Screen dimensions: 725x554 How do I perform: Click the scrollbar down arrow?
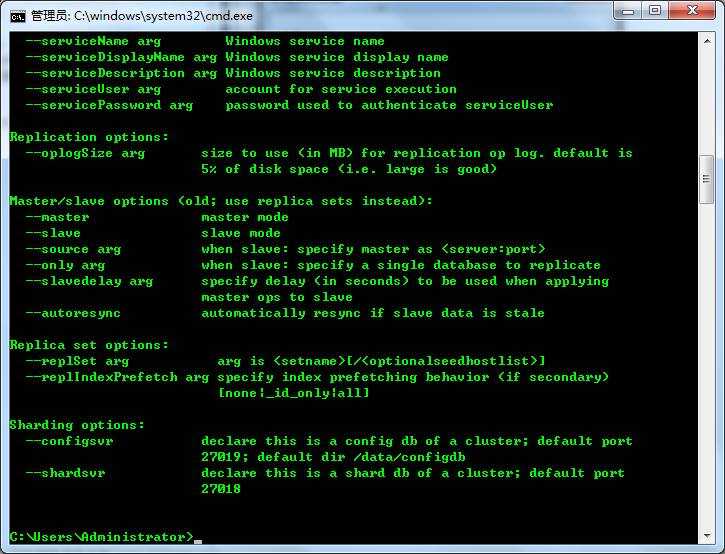(707, 536)
